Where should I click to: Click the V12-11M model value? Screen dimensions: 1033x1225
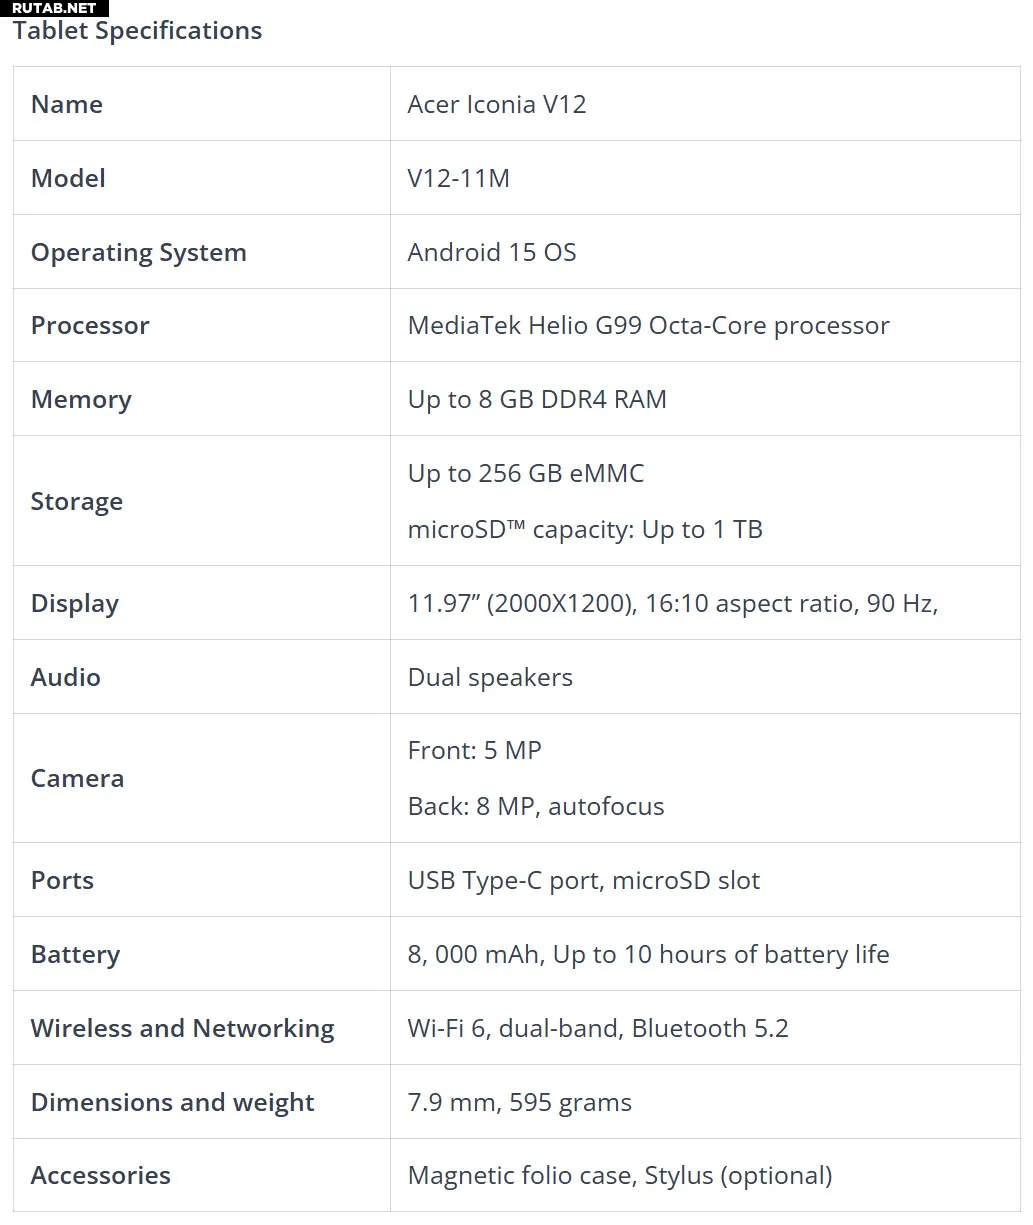[459, 178]
